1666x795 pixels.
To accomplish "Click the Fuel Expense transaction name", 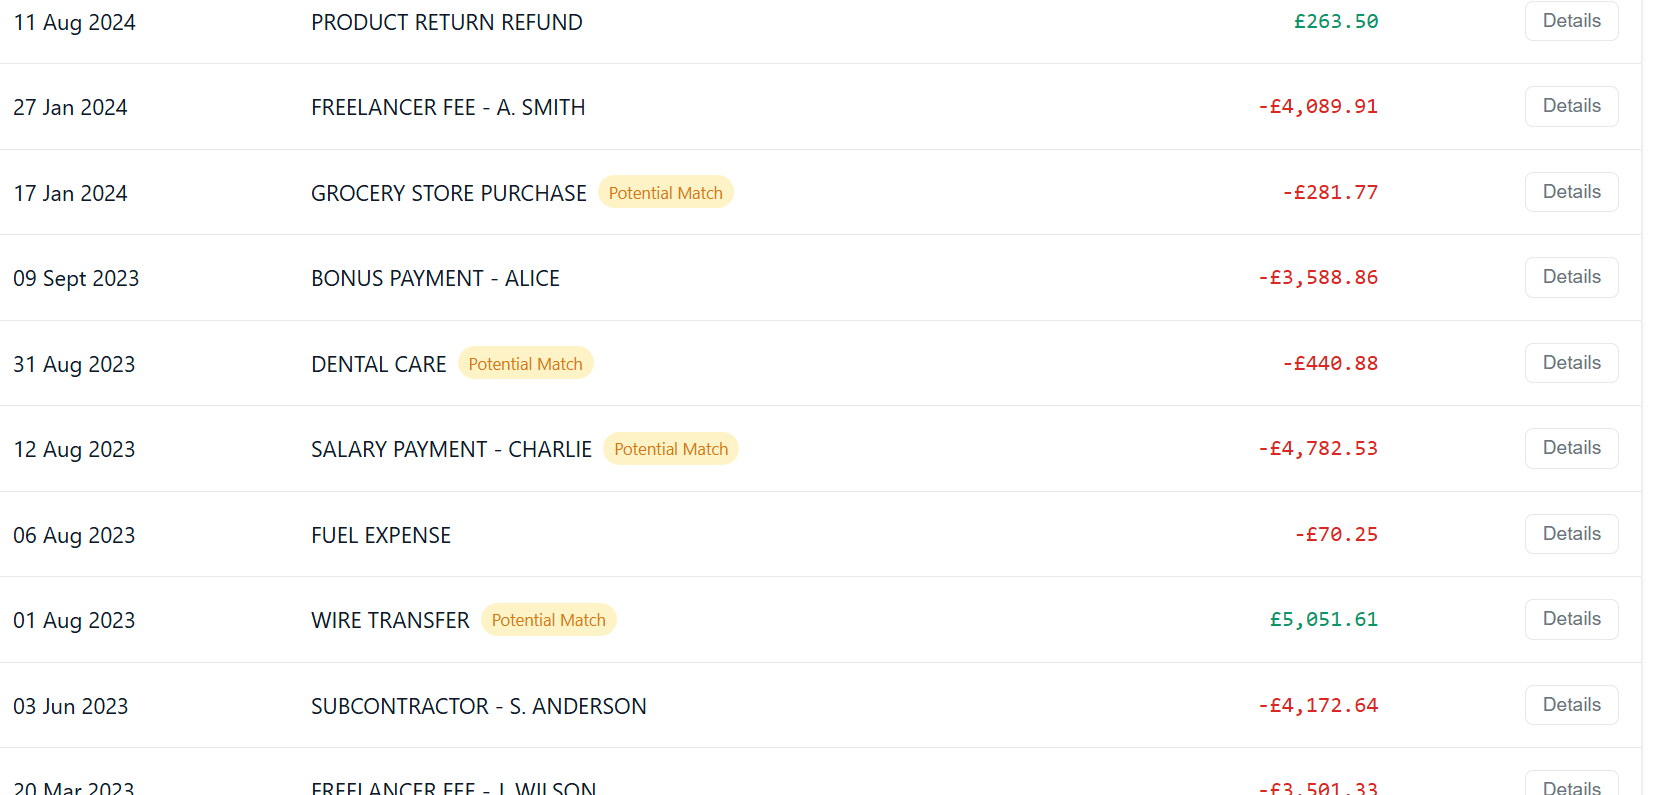I will [x=381, y=536].
